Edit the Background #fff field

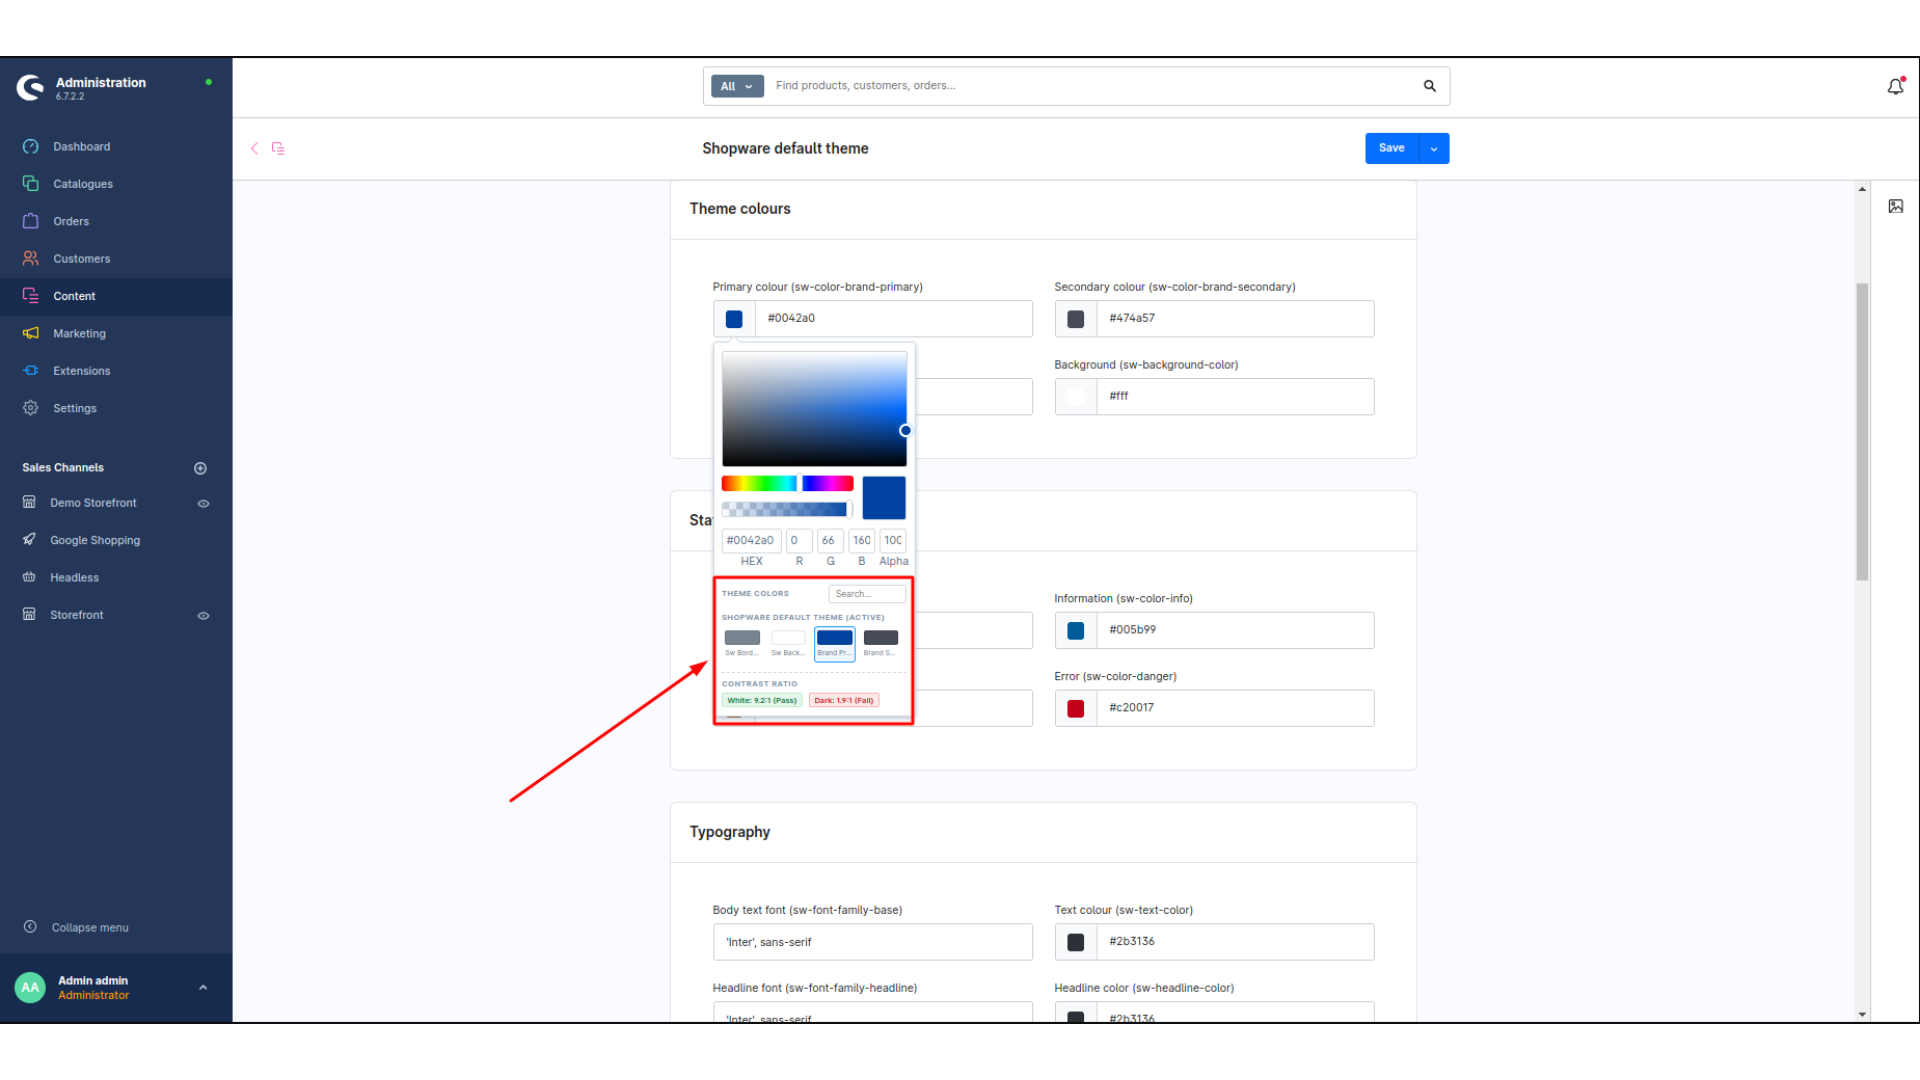(1235, 397)
